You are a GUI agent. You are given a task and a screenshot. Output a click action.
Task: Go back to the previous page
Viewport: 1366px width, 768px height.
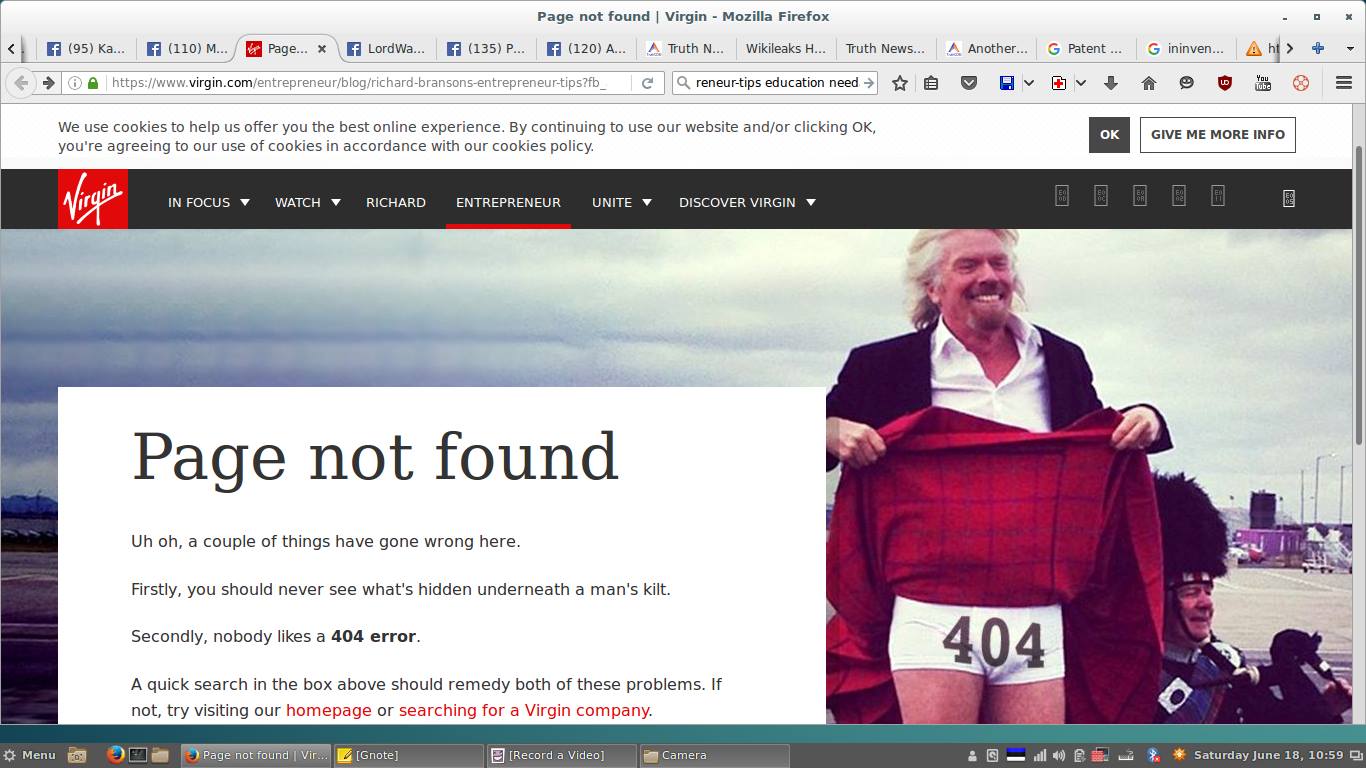click(x=21, y=83)
